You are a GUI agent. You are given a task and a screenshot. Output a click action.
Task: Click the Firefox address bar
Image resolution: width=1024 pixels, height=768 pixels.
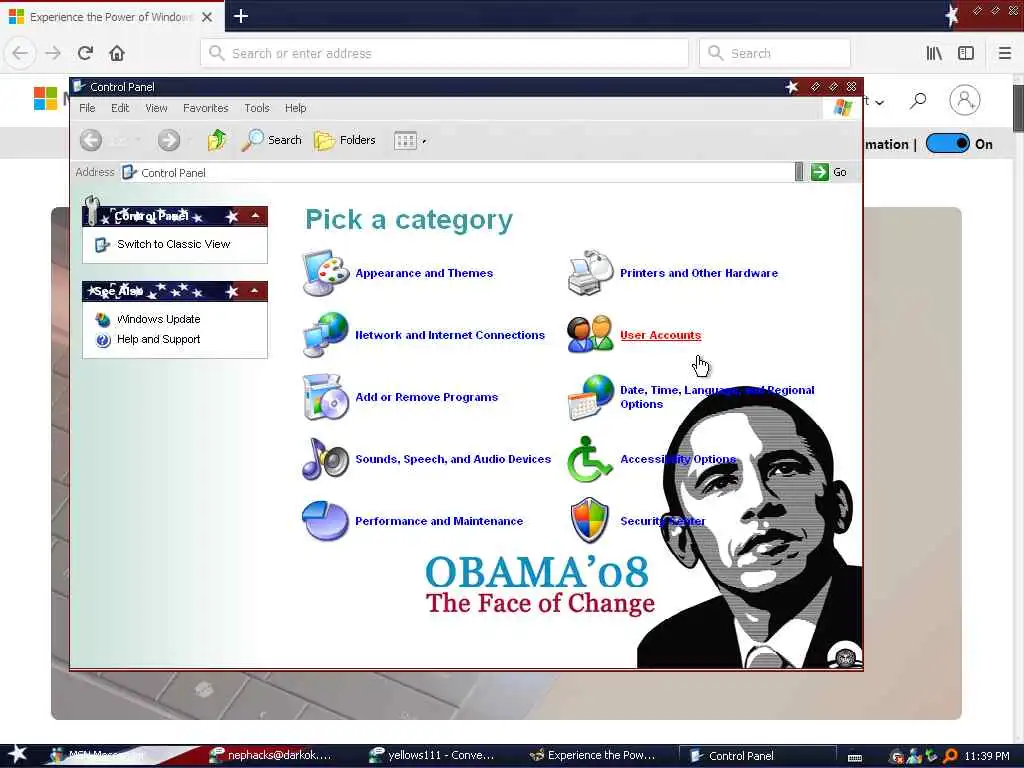(445, 53)
